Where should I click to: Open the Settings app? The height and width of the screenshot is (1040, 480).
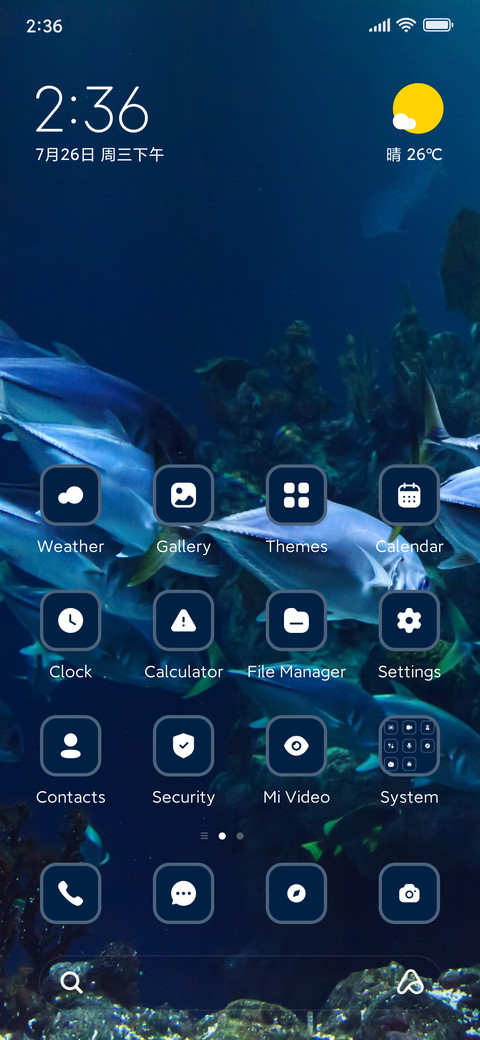tap(409, 621)
